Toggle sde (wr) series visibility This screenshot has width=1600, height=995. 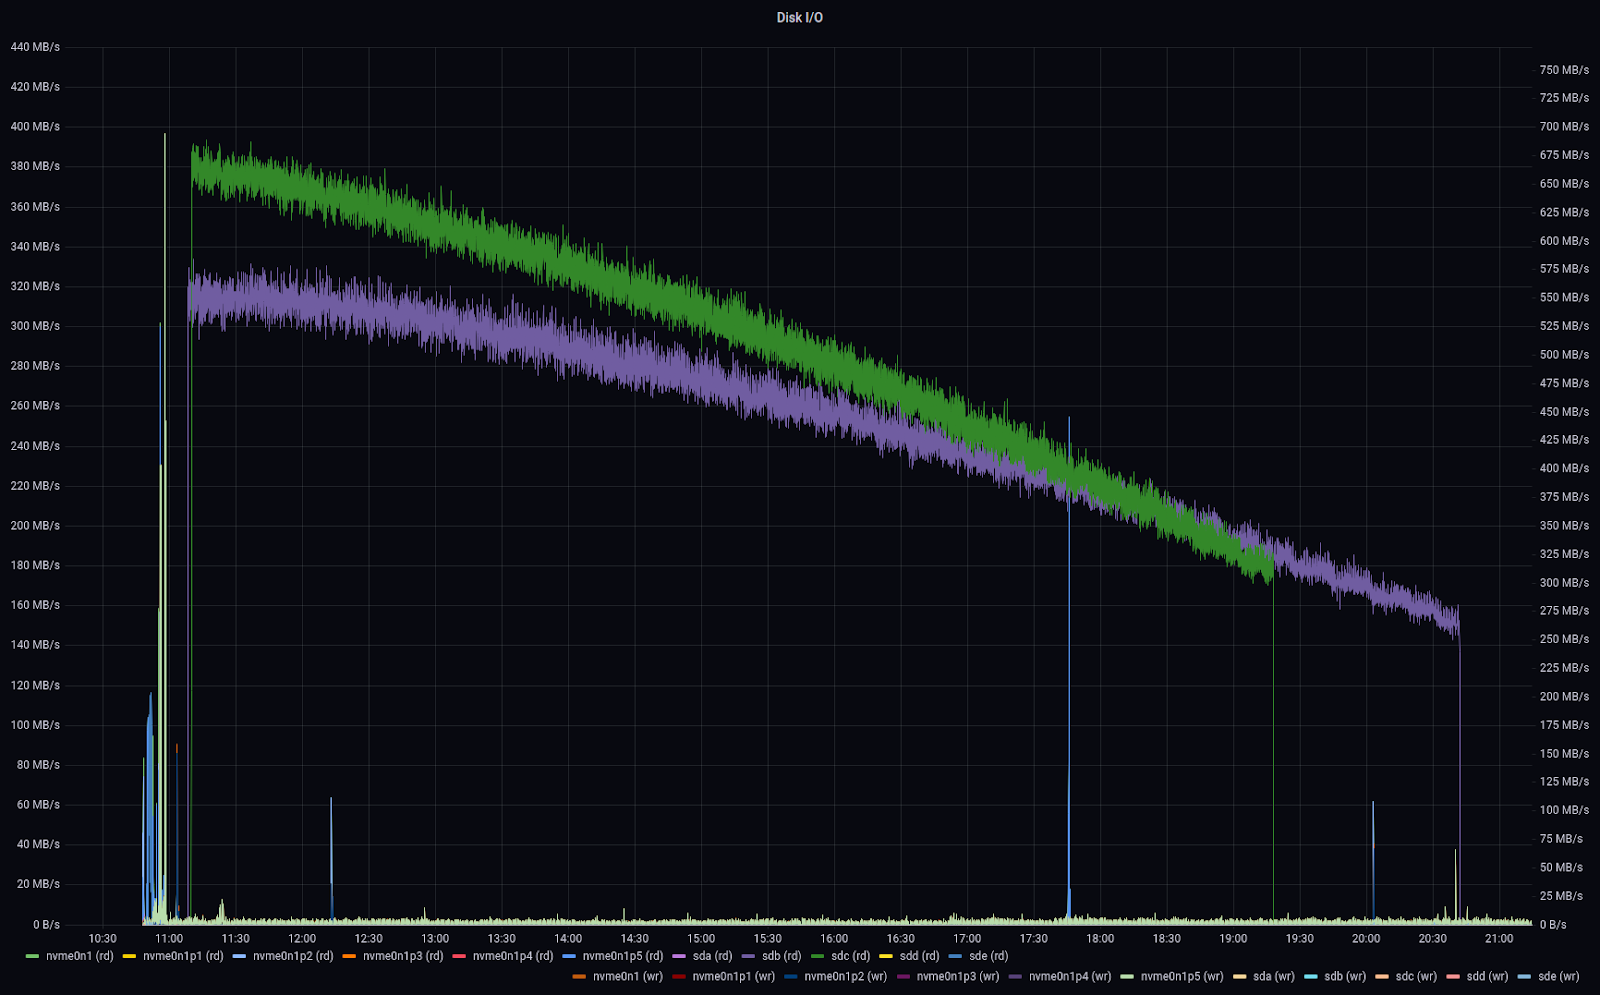(1558, 976)
